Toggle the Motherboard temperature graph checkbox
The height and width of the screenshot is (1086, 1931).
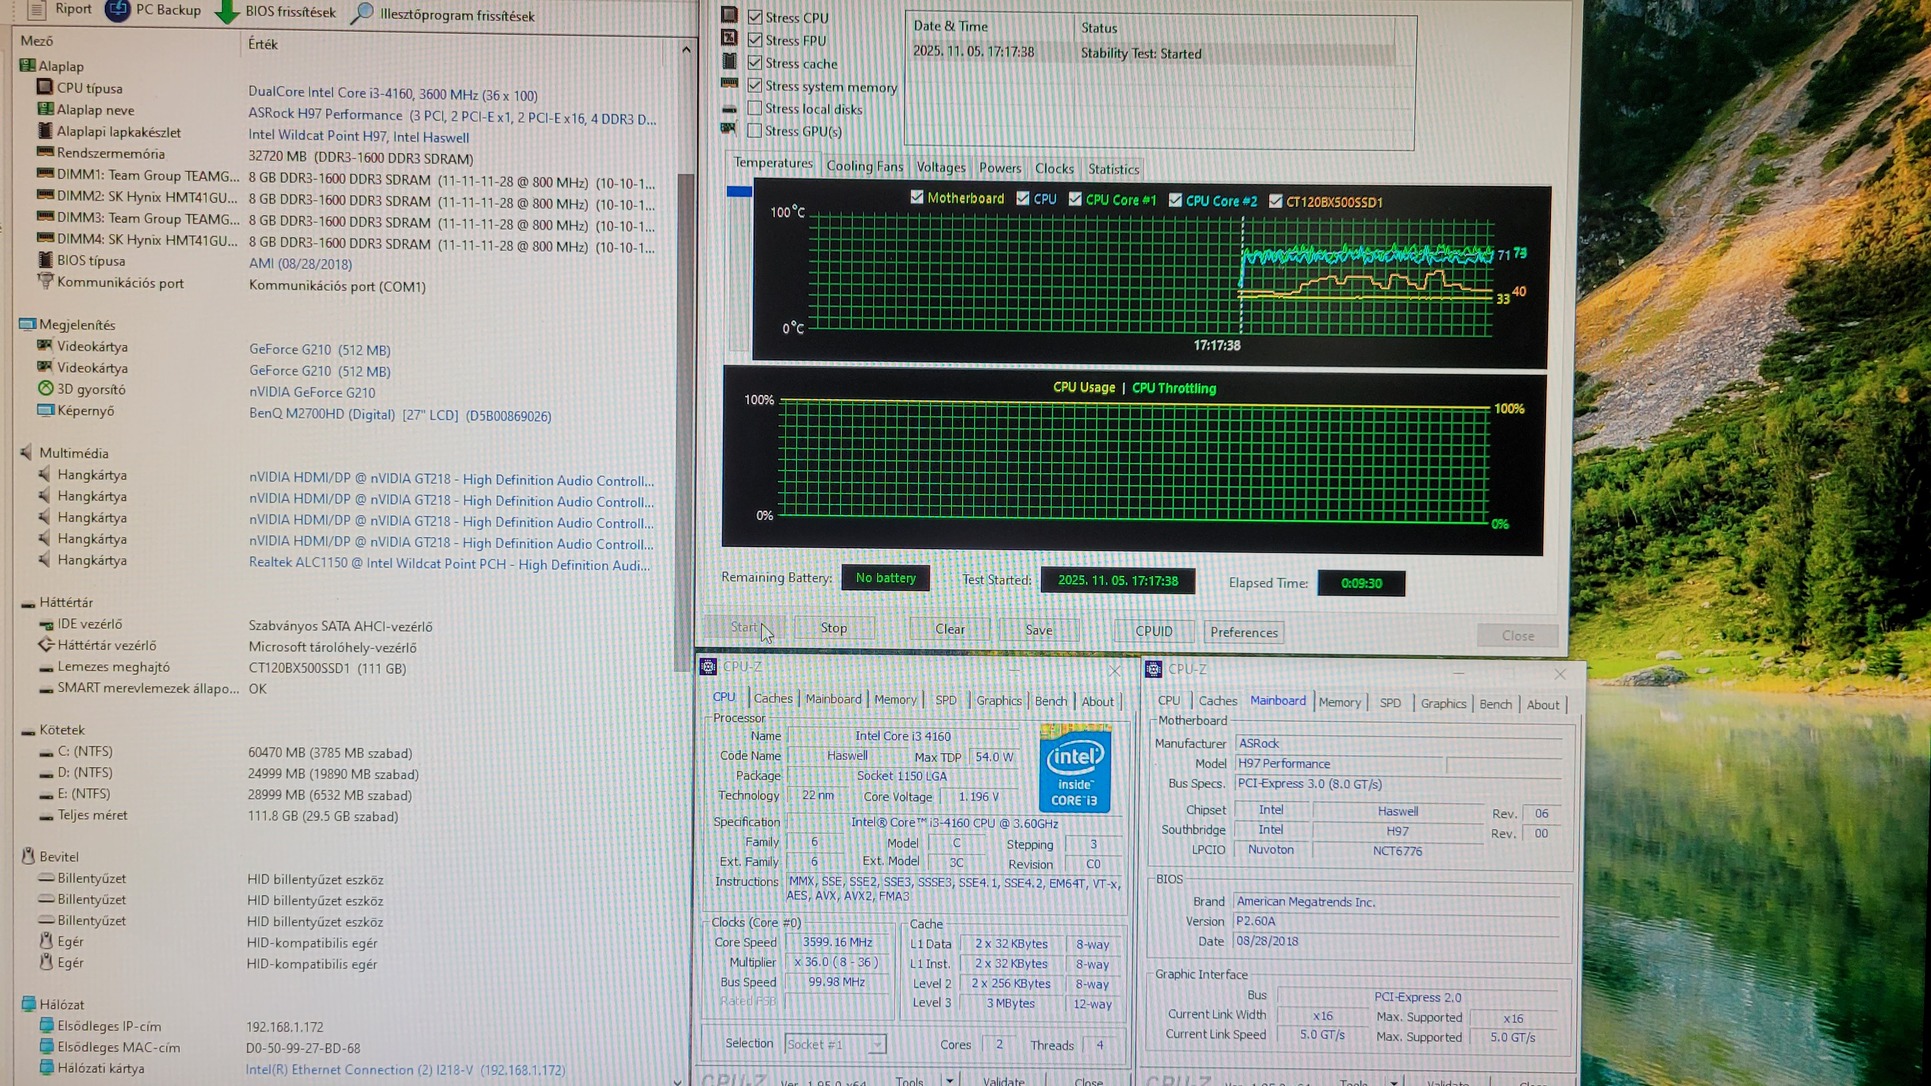(x=917, y=198)
